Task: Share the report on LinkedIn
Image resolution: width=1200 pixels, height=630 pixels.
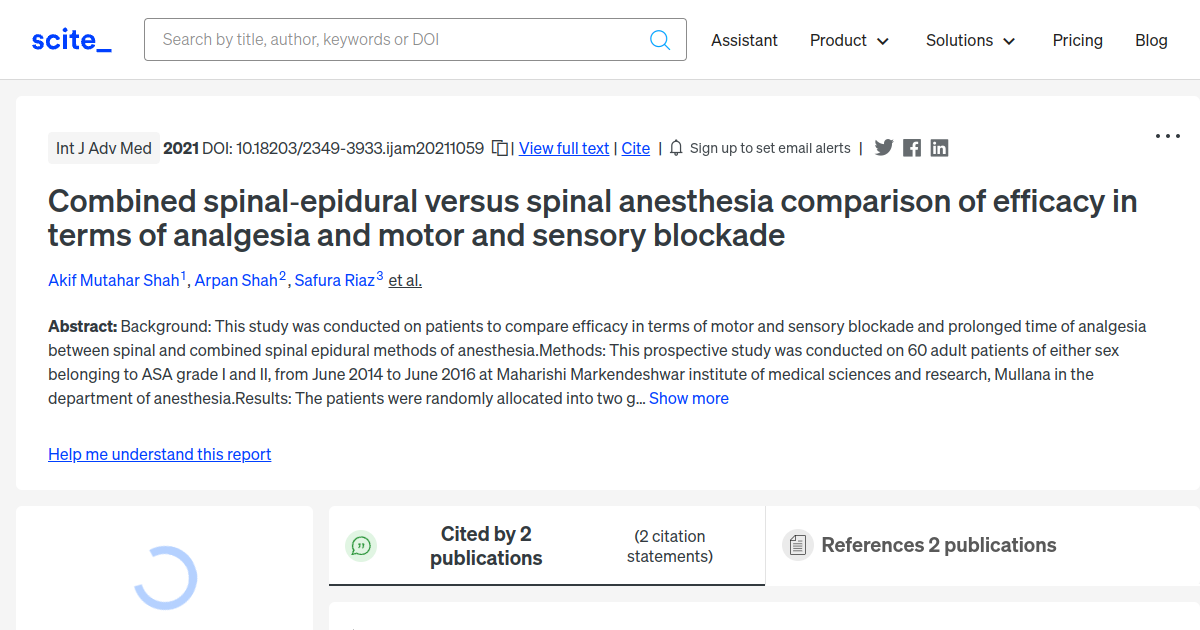Action: tap(939, 147)
